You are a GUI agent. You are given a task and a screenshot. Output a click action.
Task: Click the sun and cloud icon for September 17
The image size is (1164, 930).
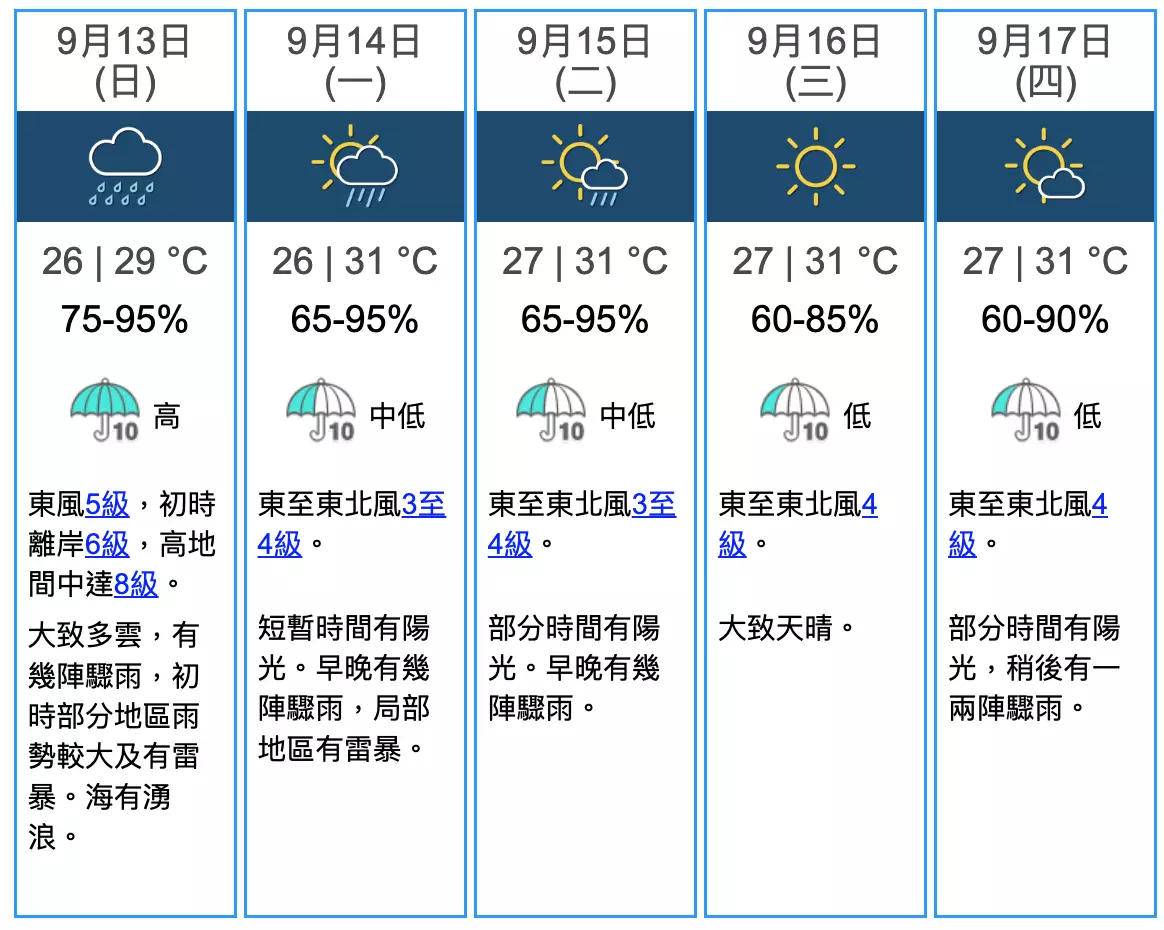[1044, 165]
